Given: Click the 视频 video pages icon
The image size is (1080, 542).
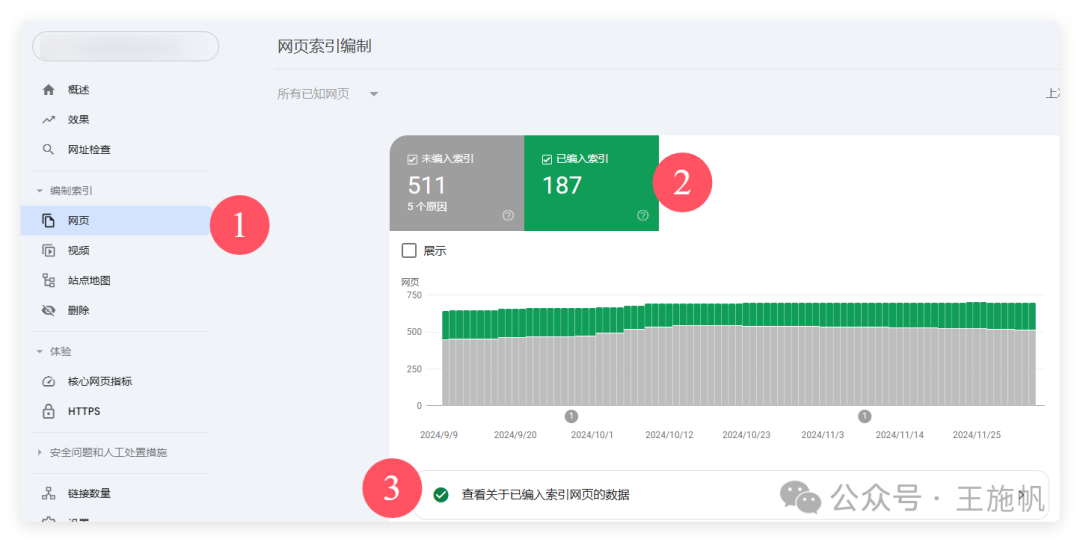Looking at the screenshot, I should [48, 251].
